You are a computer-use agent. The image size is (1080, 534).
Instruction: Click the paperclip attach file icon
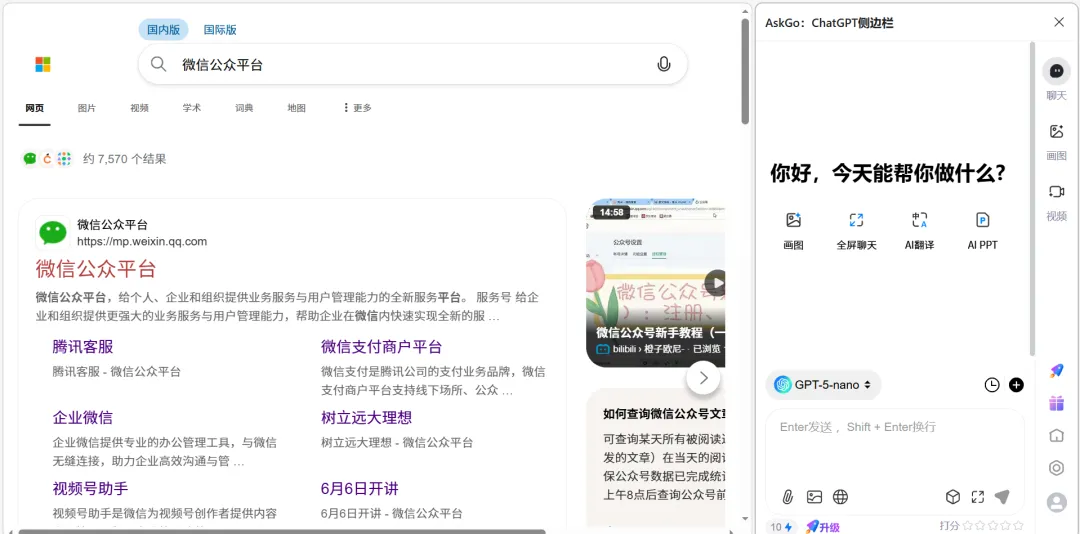788,497
